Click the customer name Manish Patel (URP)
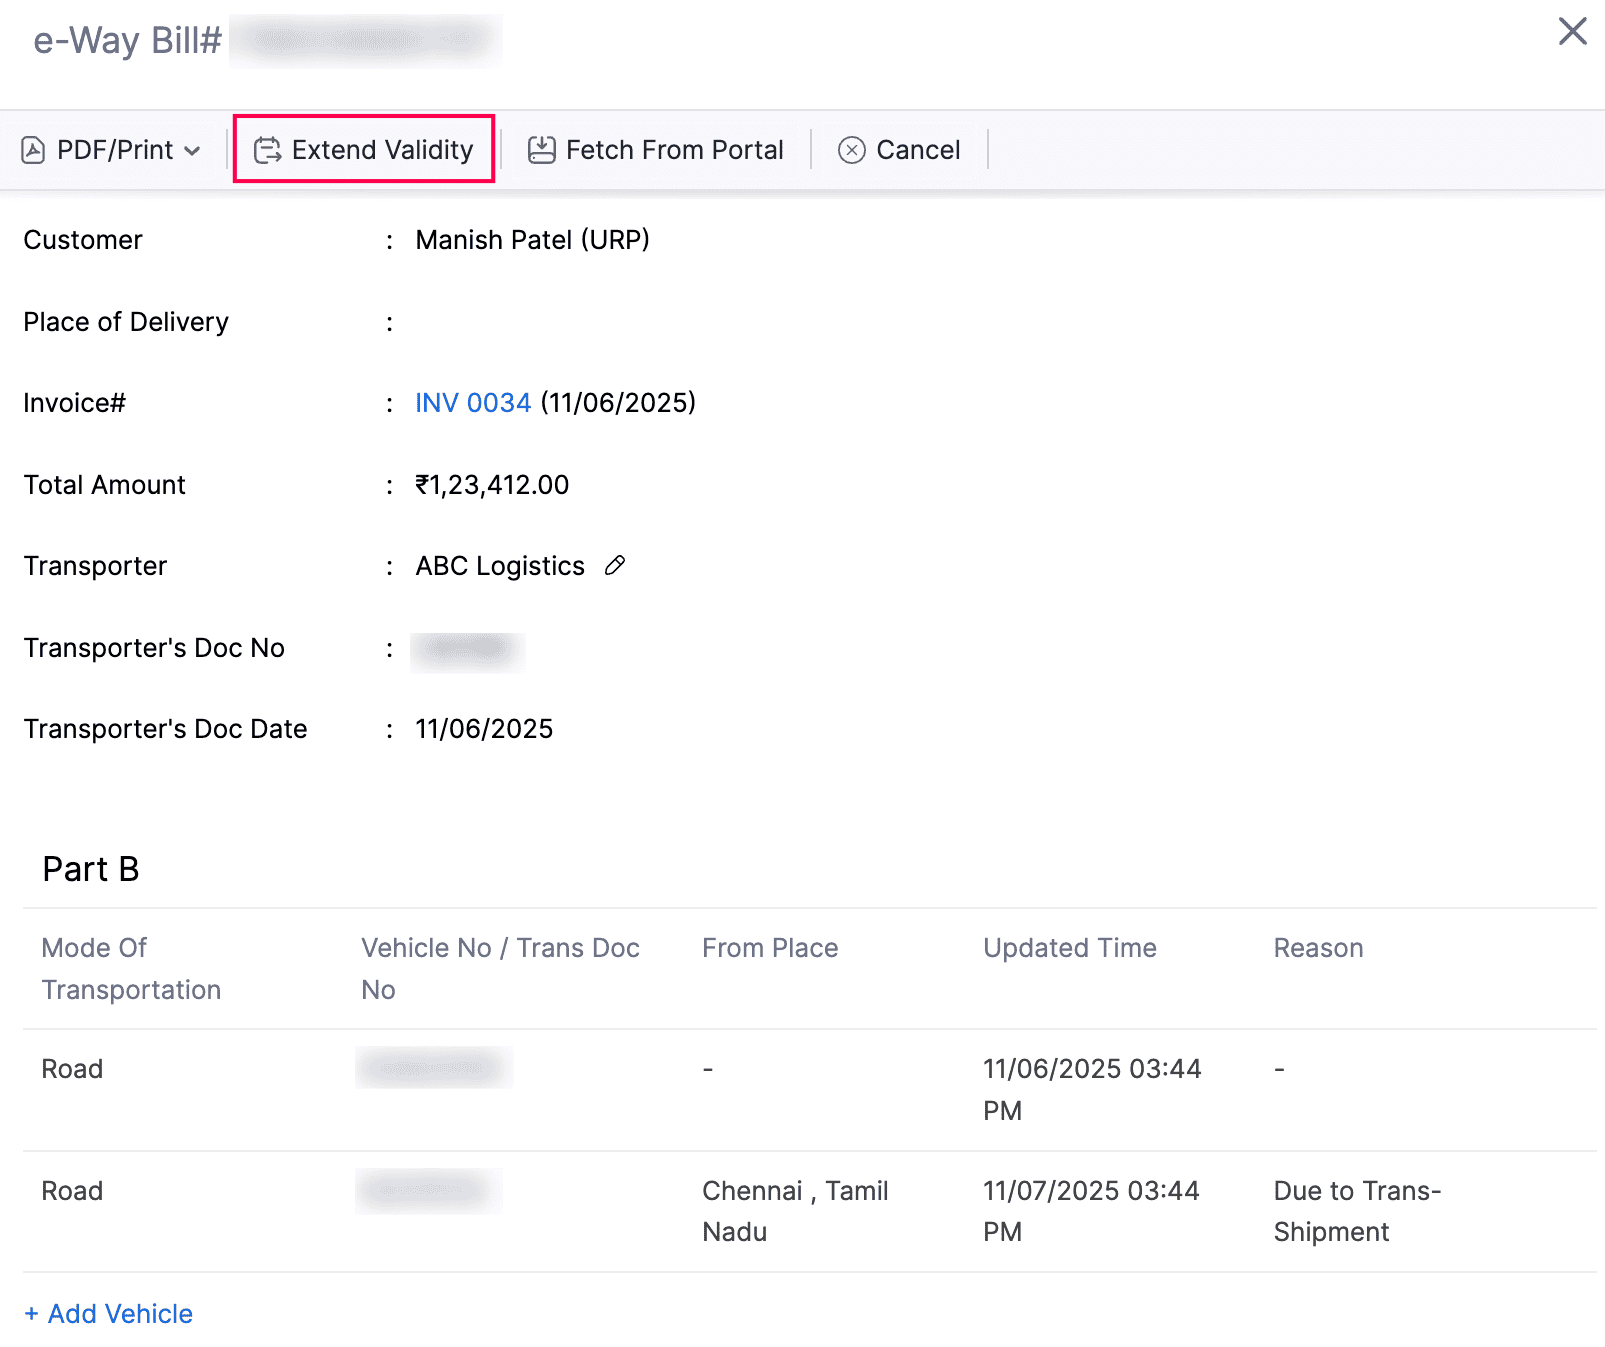 point(532,240)
